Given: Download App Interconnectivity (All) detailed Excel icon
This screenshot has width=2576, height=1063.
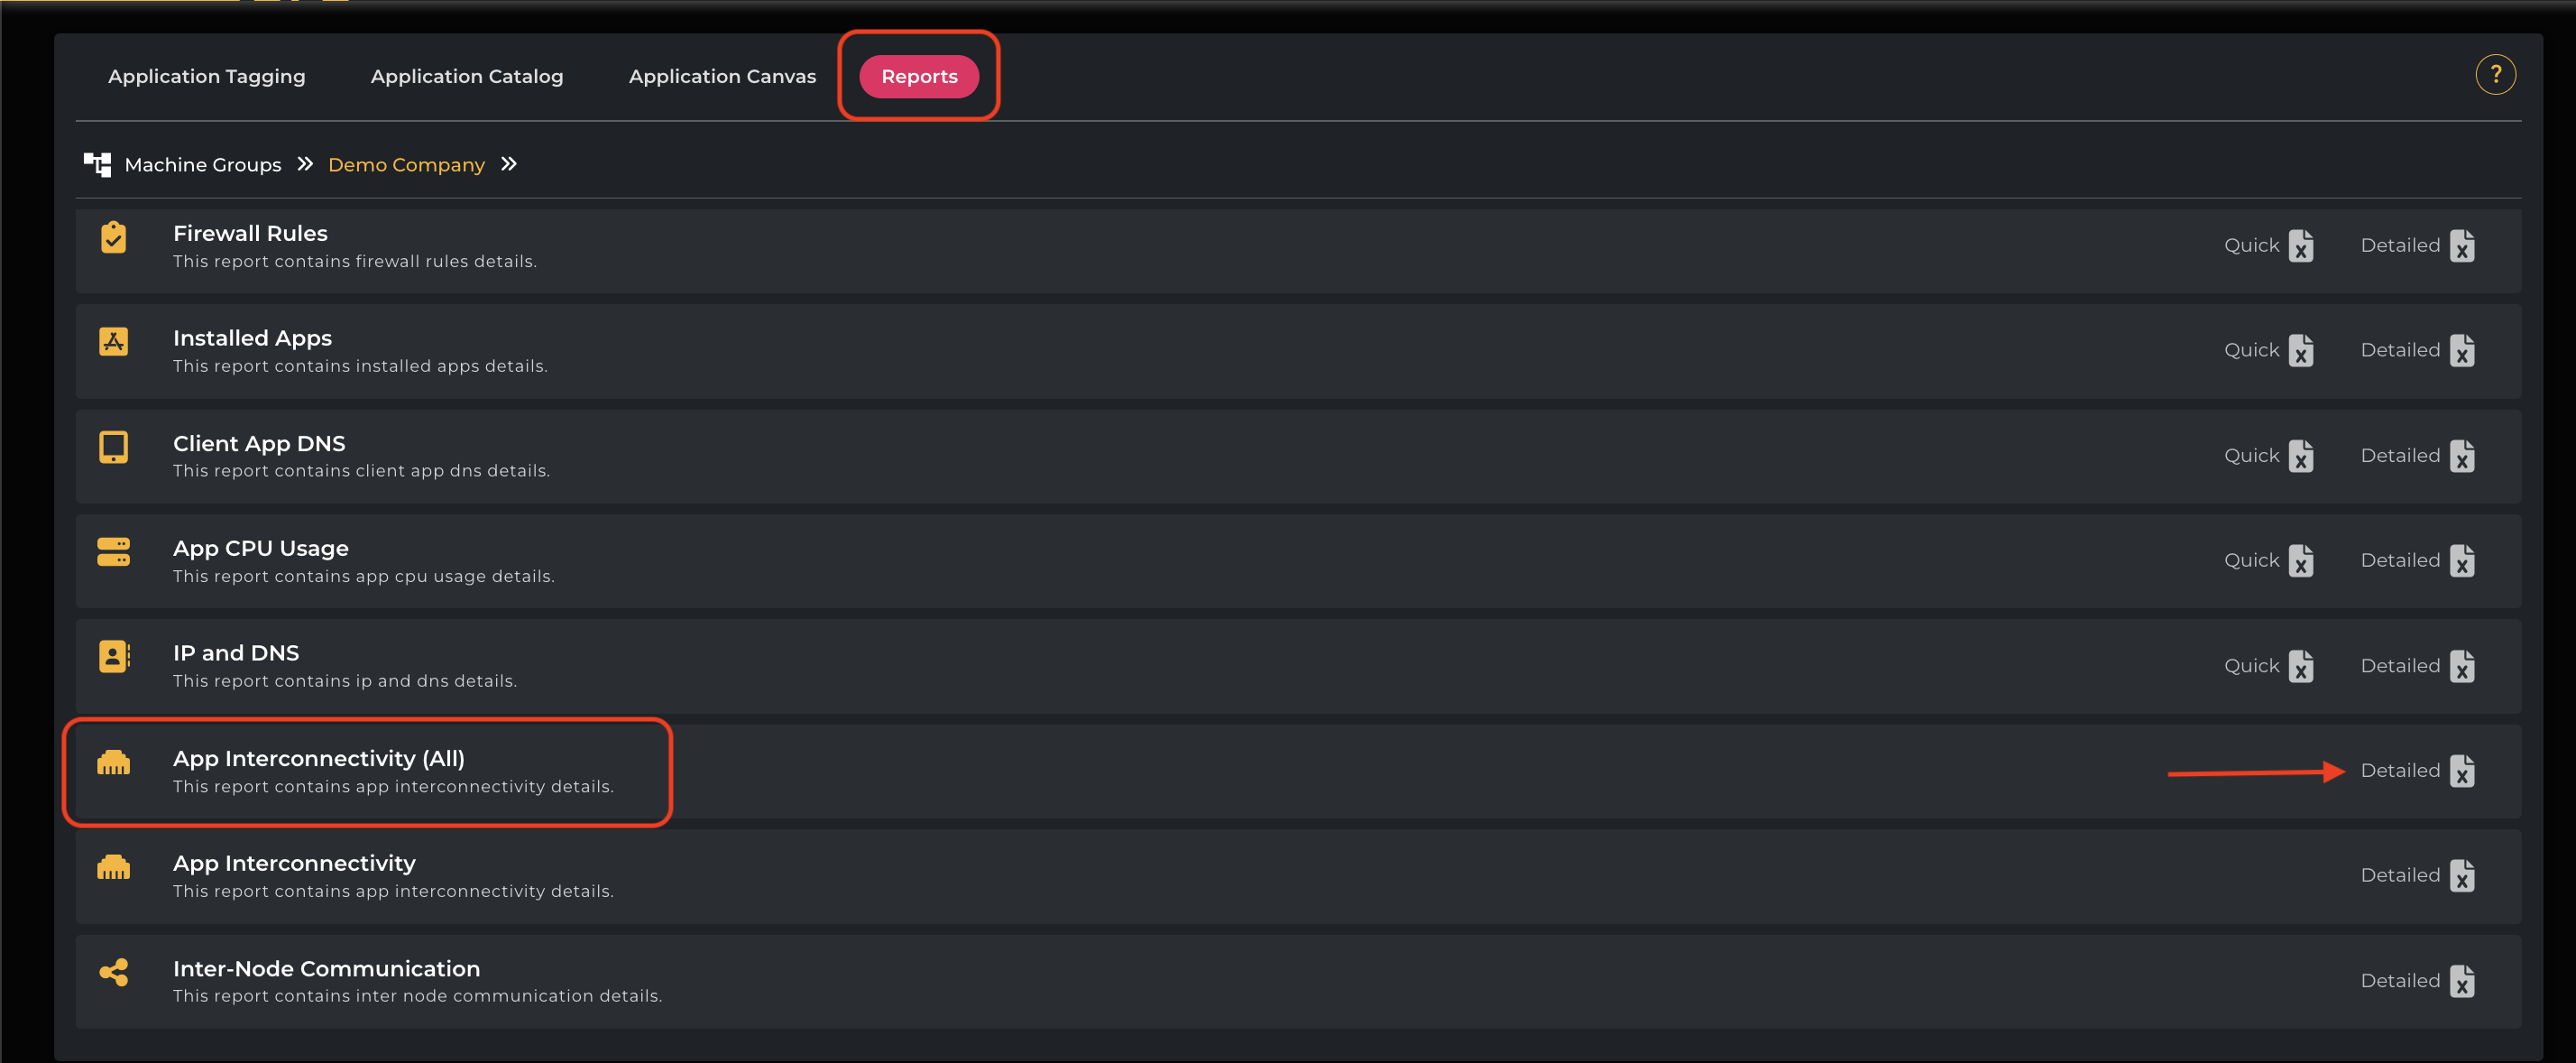Looking at the screenshot, I should click(x=2462, y=771).
